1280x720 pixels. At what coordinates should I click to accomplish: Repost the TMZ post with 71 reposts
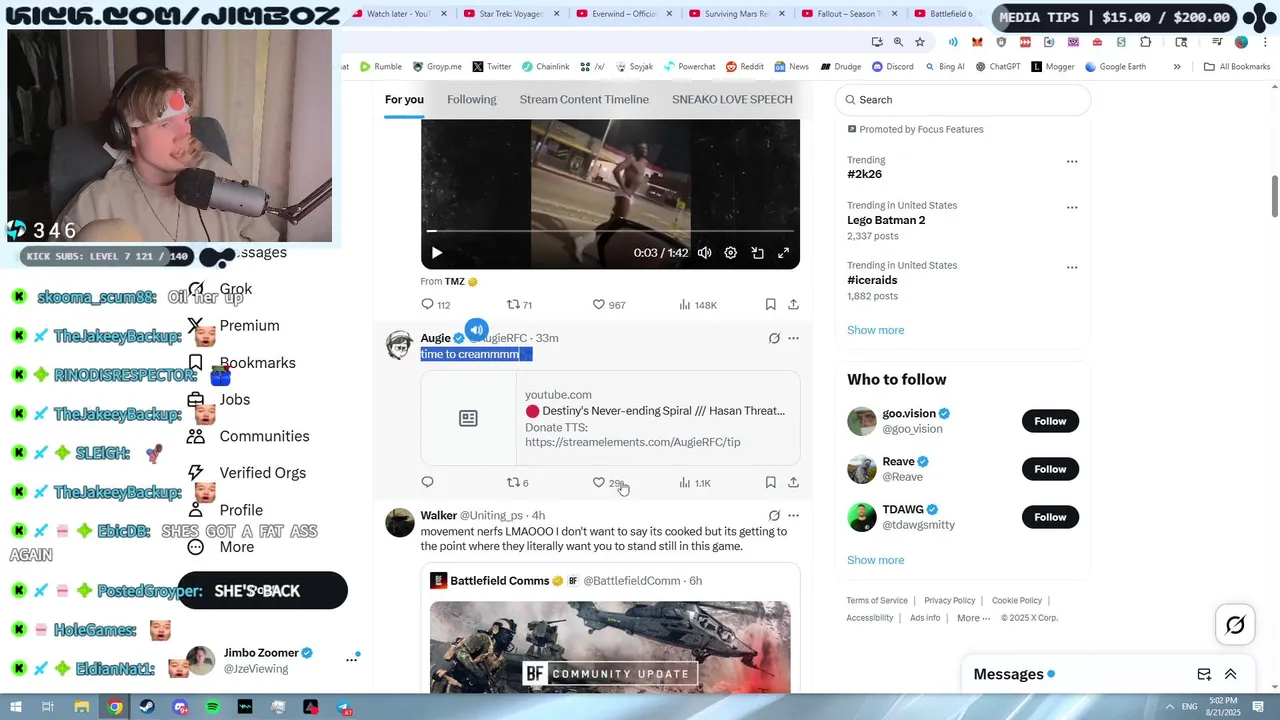click(x=519, y=304)
